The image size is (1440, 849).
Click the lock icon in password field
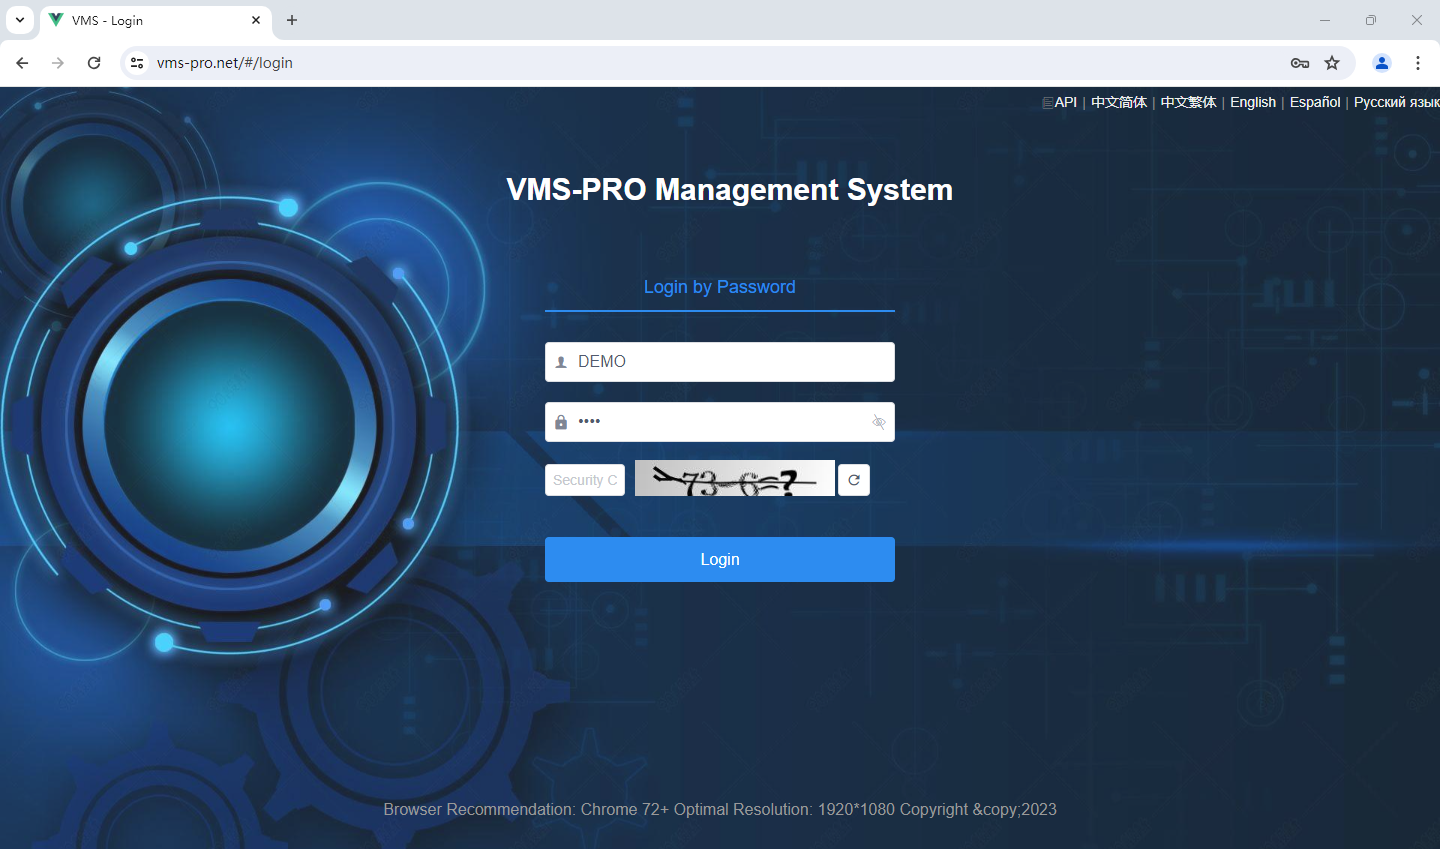point(561,422)
